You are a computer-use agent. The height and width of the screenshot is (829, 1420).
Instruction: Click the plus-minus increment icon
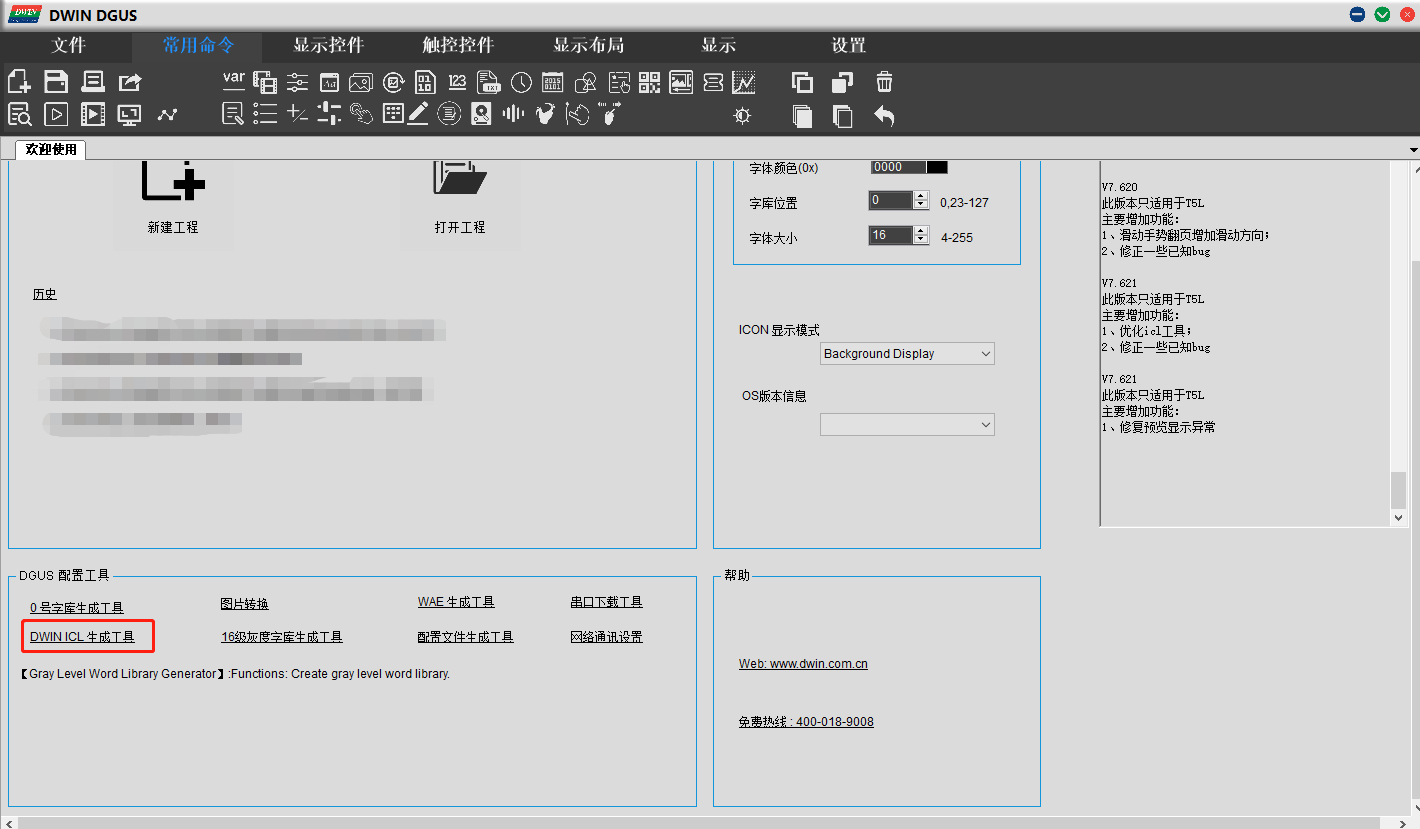point(297,113)
